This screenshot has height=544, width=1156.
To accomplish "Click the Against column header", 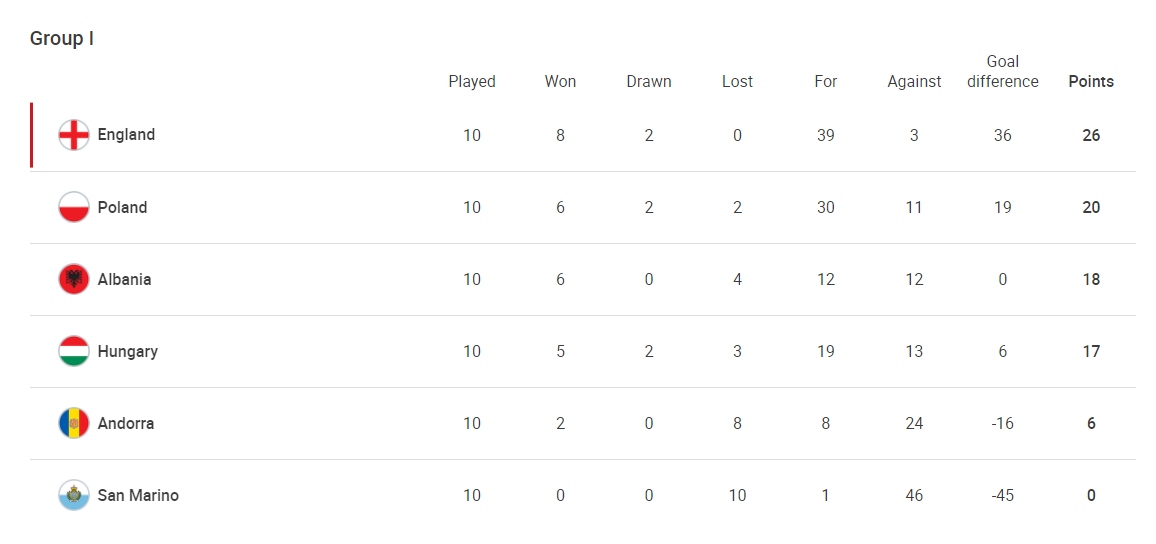I will tap(914, 82).
